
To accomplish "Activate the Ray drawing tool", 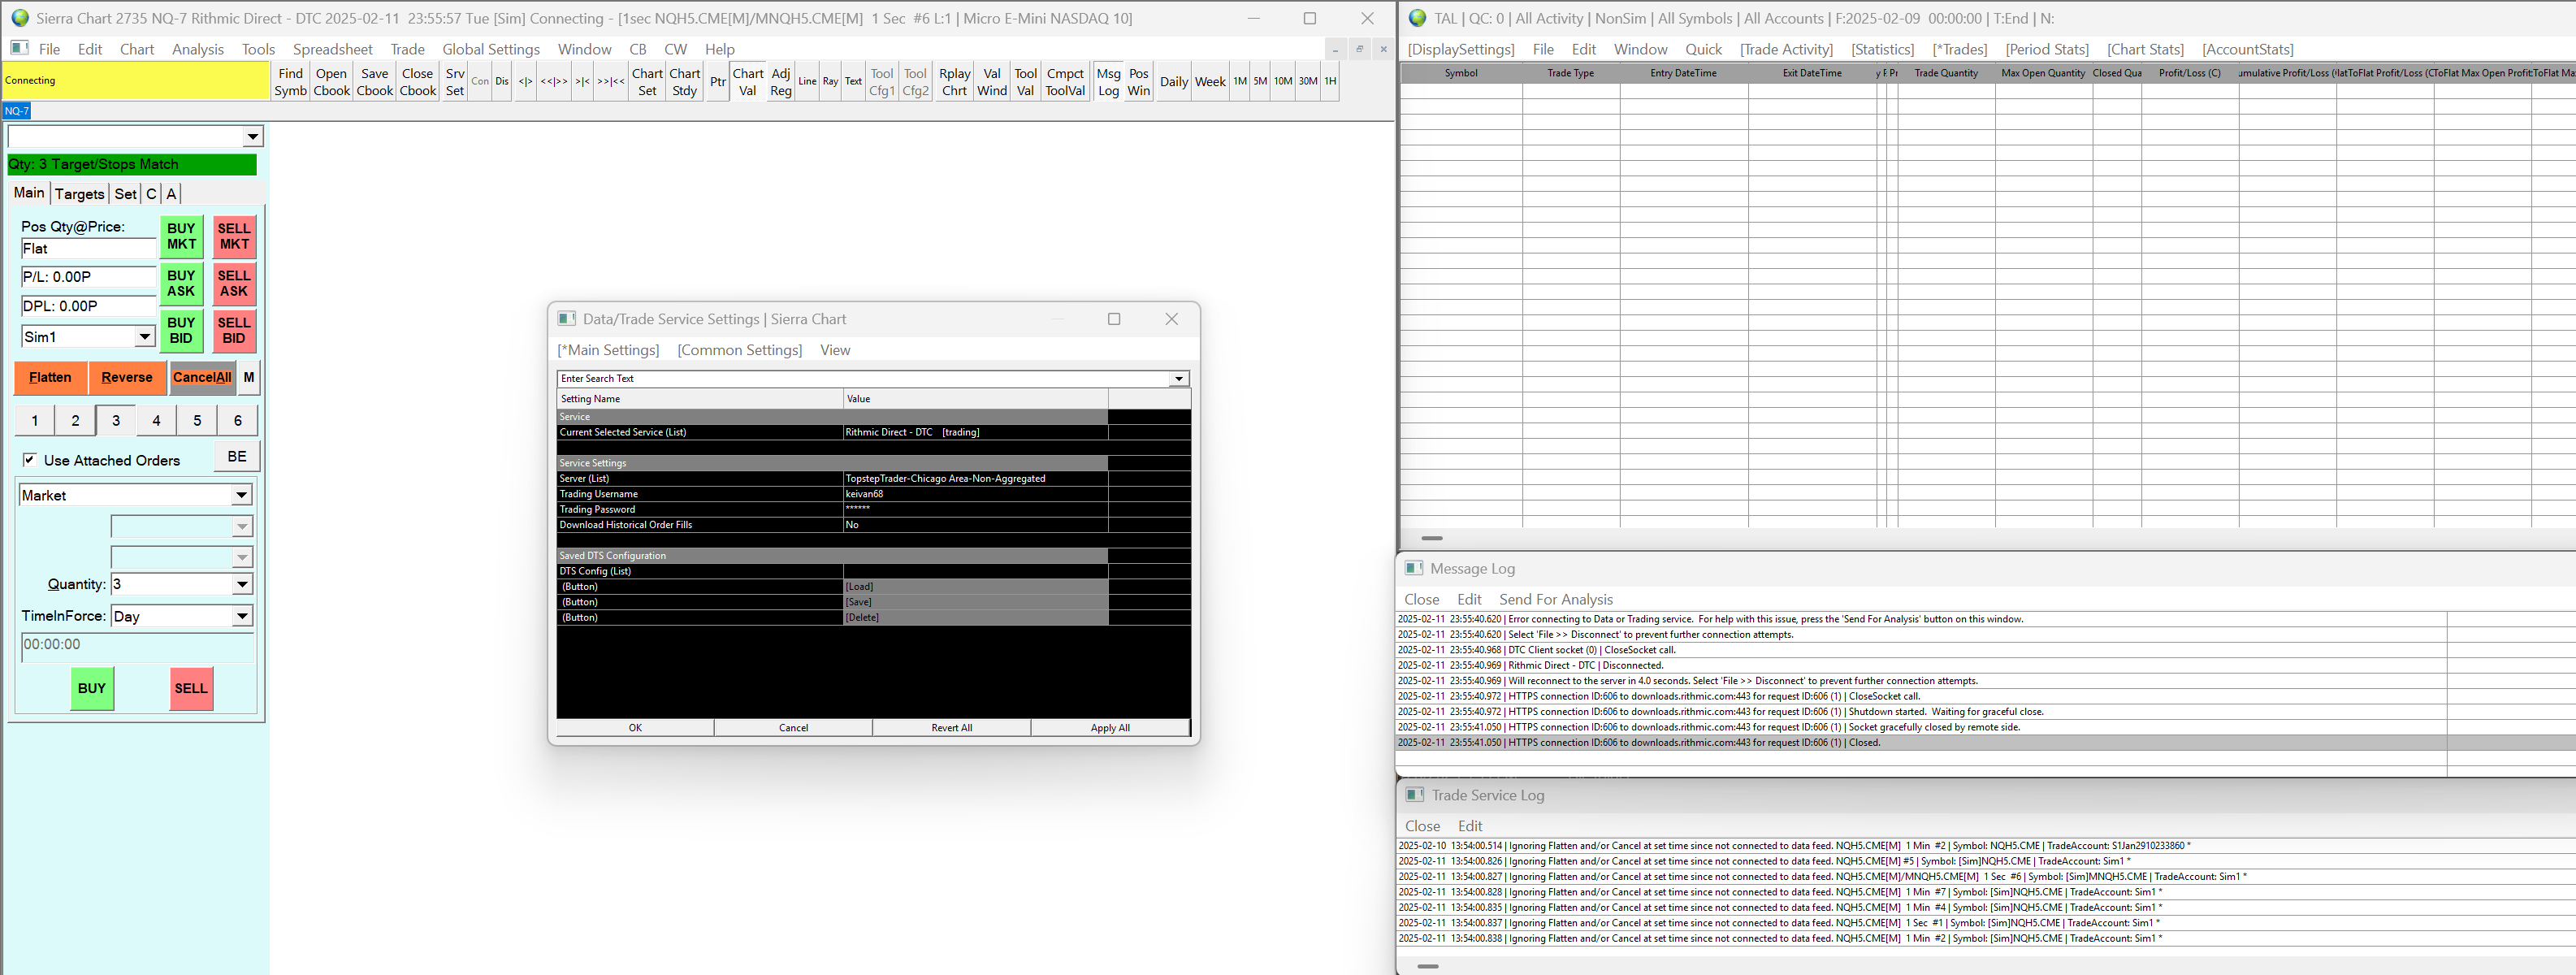I will (x=830, y=82).
